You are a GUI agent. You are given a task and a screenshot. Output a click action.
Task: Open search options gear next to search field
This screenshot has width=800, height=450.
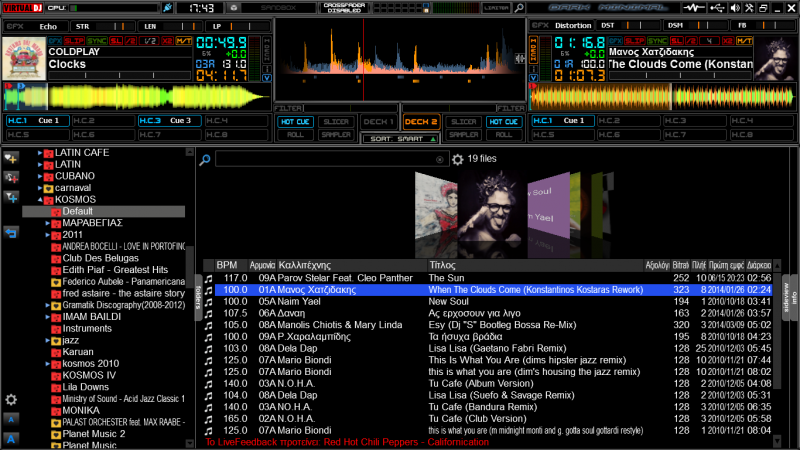(458, 159)
